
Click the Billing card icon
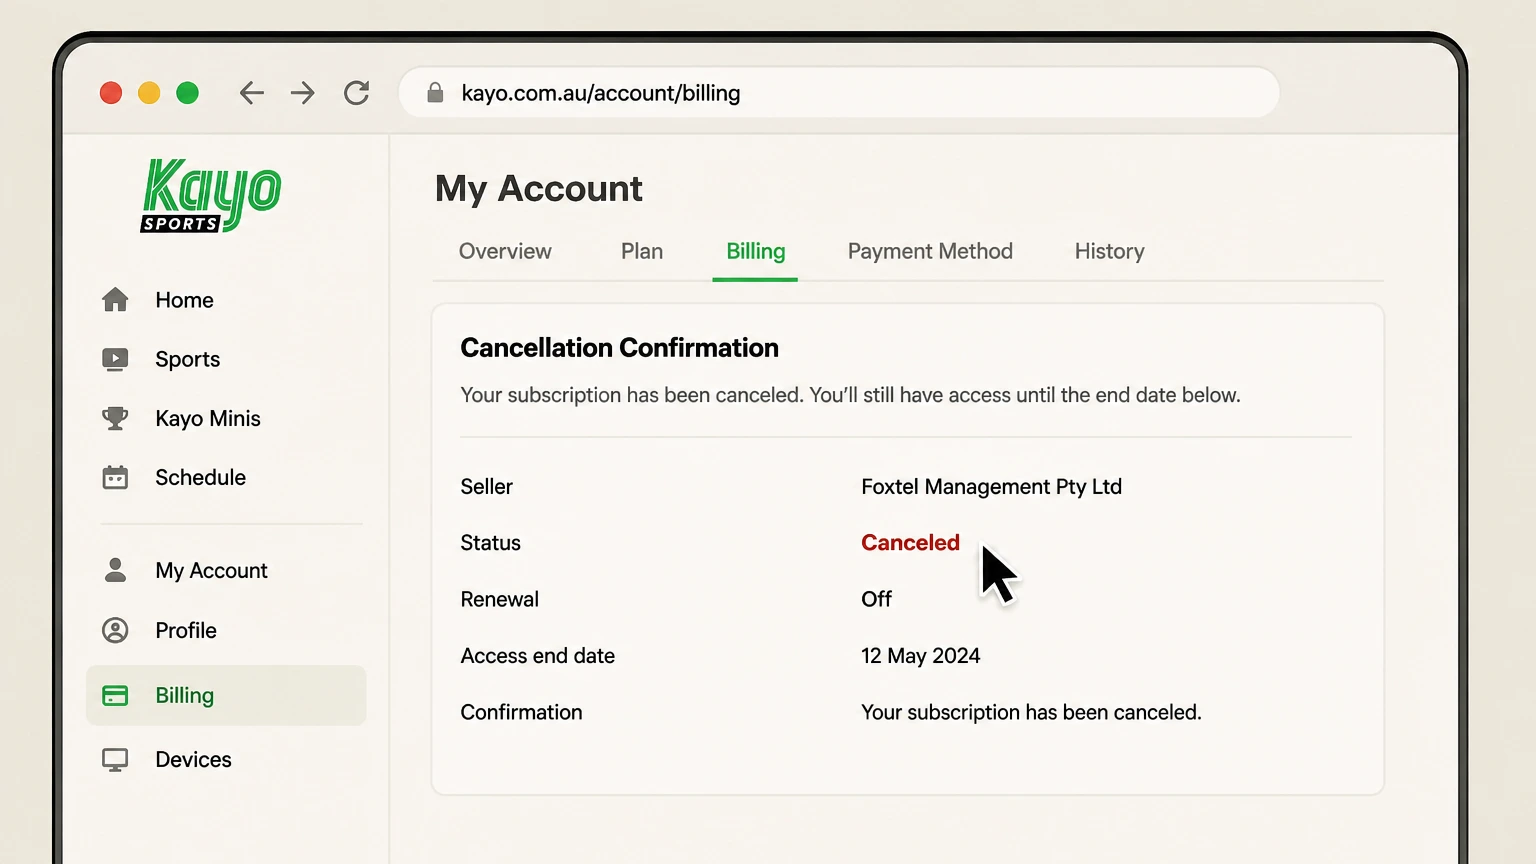(x=115, y=695)
